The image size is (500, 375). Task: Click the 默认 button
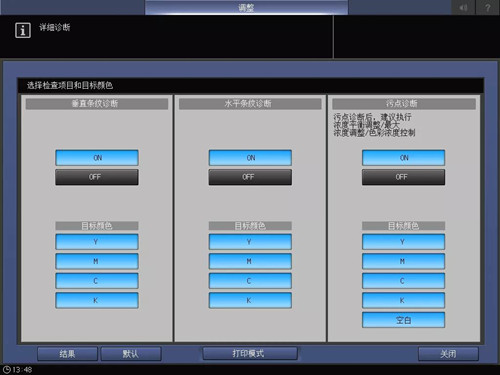(131, 354)
